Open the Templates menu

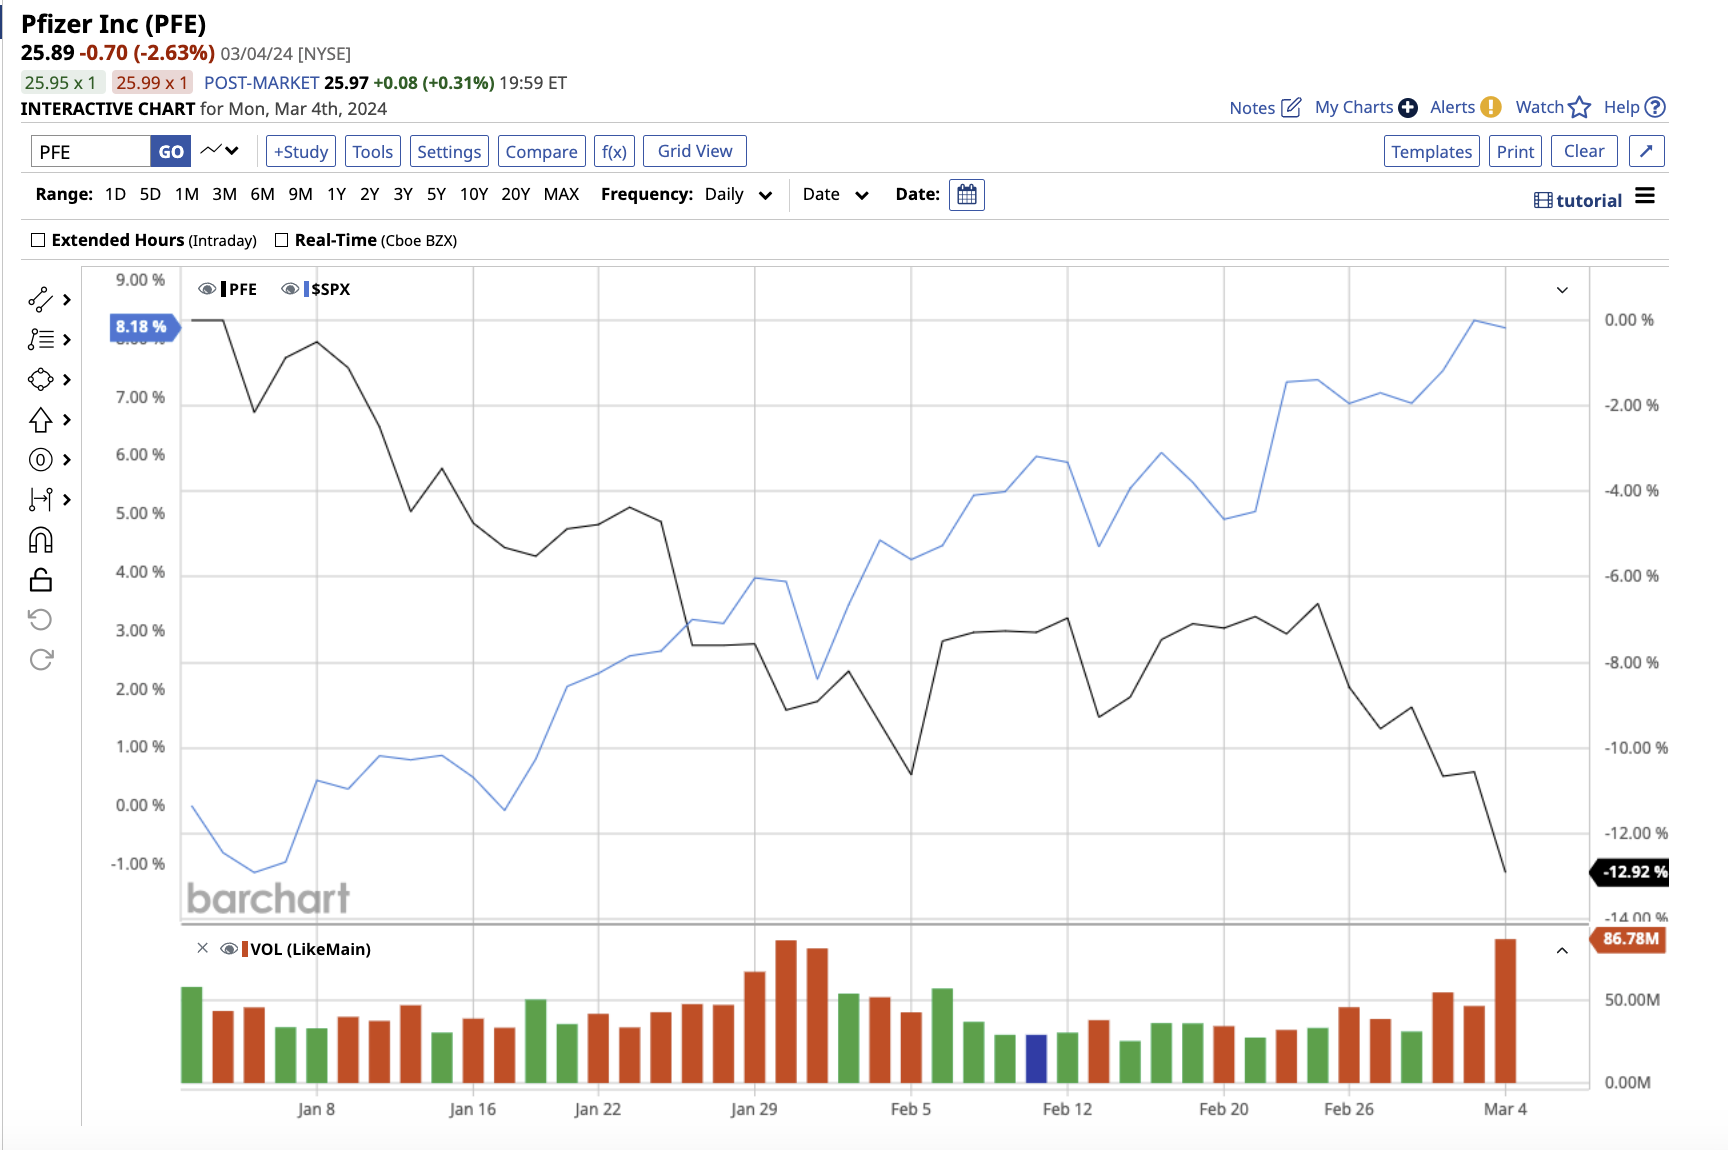tap(1432, 151)
